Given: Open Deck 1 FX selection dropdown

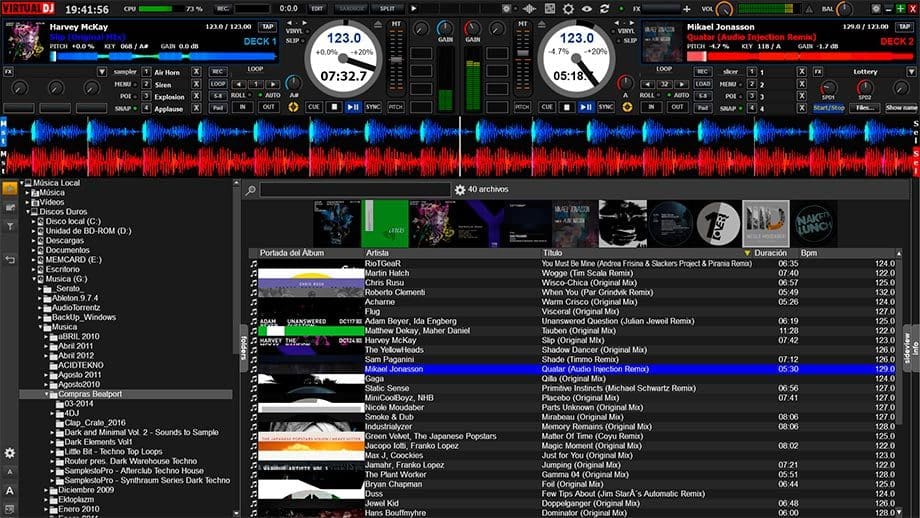Looking at the screenshot, I should (x=102, y=72).
